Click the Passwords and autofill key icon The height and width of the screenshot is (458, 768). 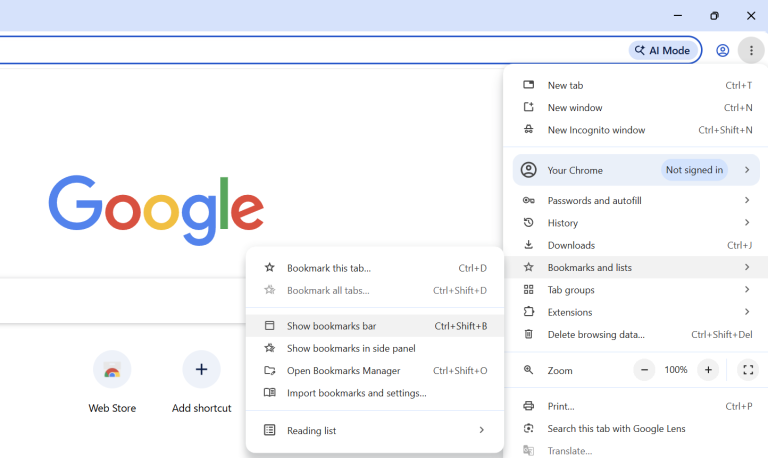[528, 200]
